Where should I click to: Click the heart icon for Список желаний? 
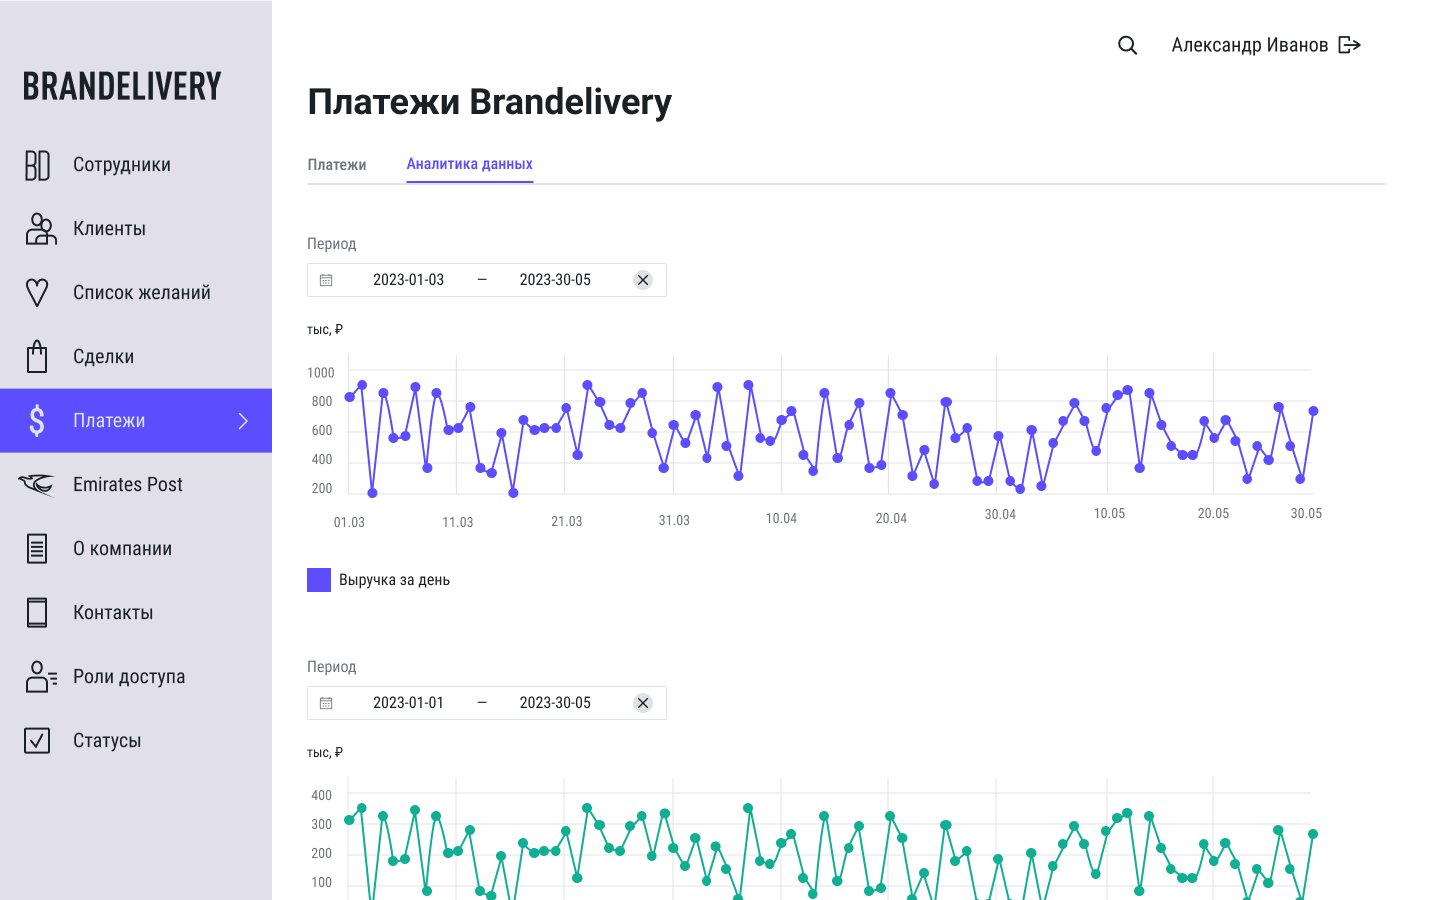[x=37, y=293]
